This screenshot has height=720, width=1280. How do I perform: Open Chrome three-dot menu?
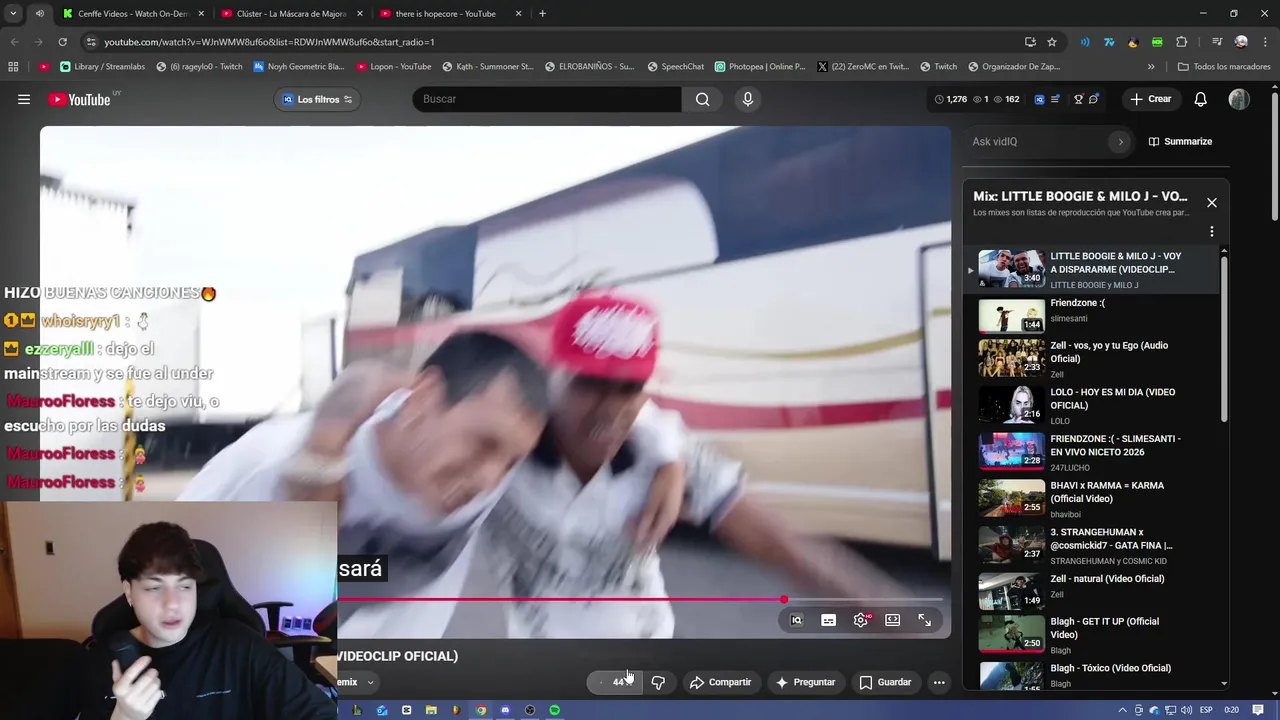click(x=1265, y=42)
